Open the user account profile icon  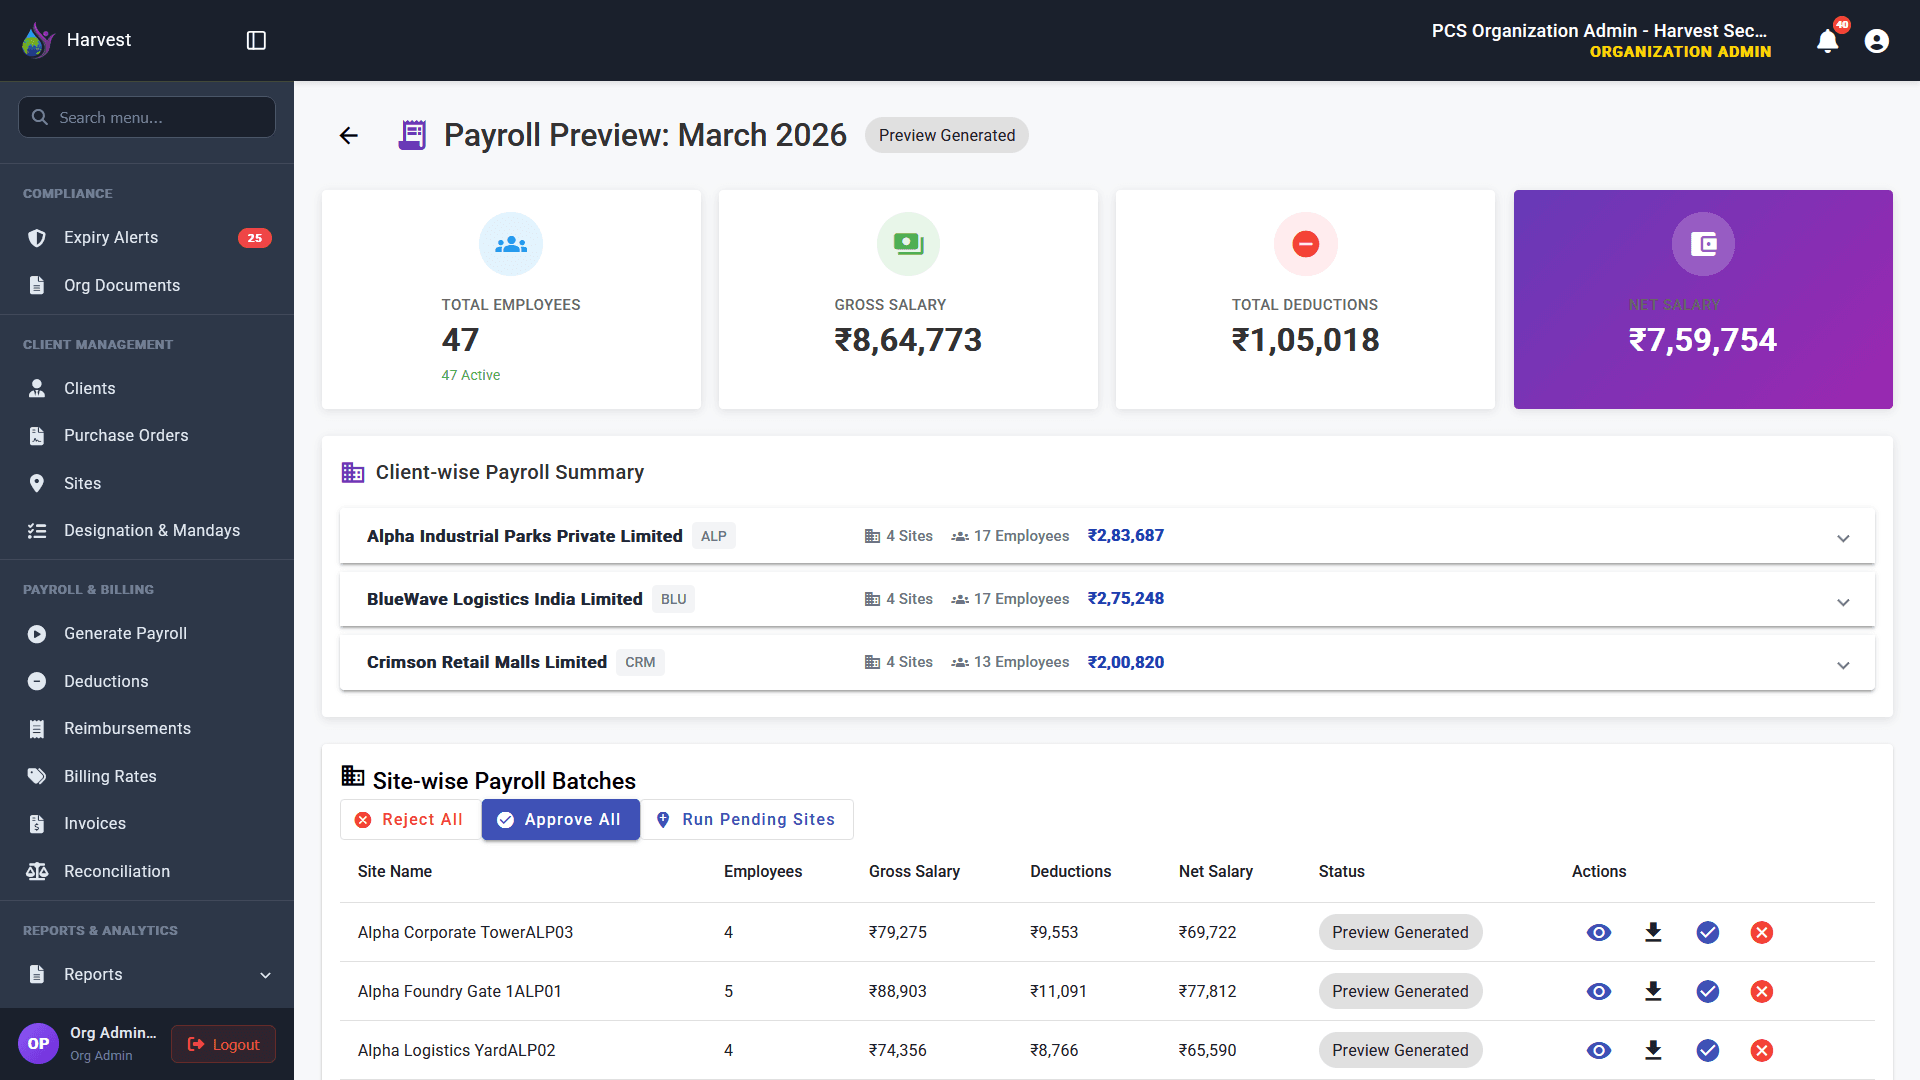1877,41
